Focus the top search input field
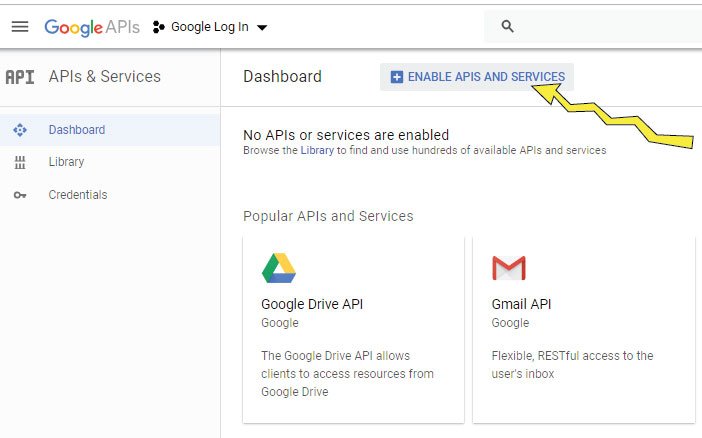This screenshot has height=438, width=702. tap(593, 26)
